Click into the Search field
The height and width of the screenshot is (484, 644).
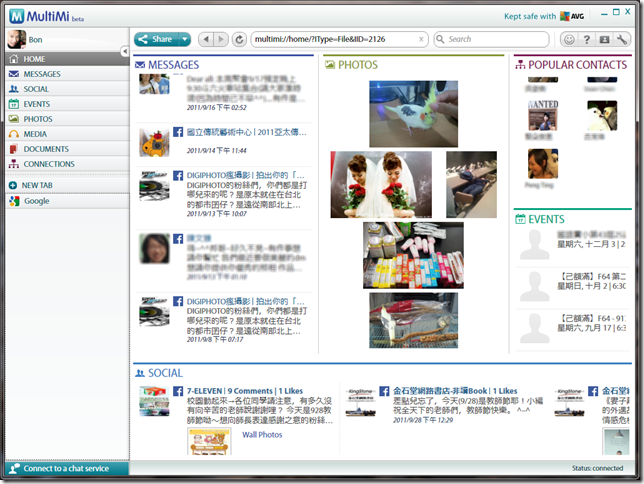coord(495,40)
